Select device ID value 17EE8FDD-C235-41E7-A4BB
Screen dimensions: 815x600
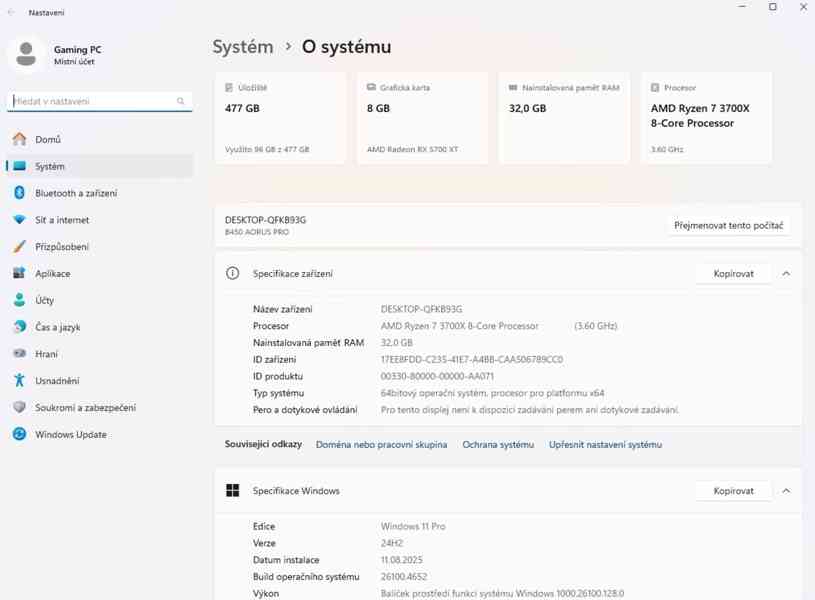point(472,359)
